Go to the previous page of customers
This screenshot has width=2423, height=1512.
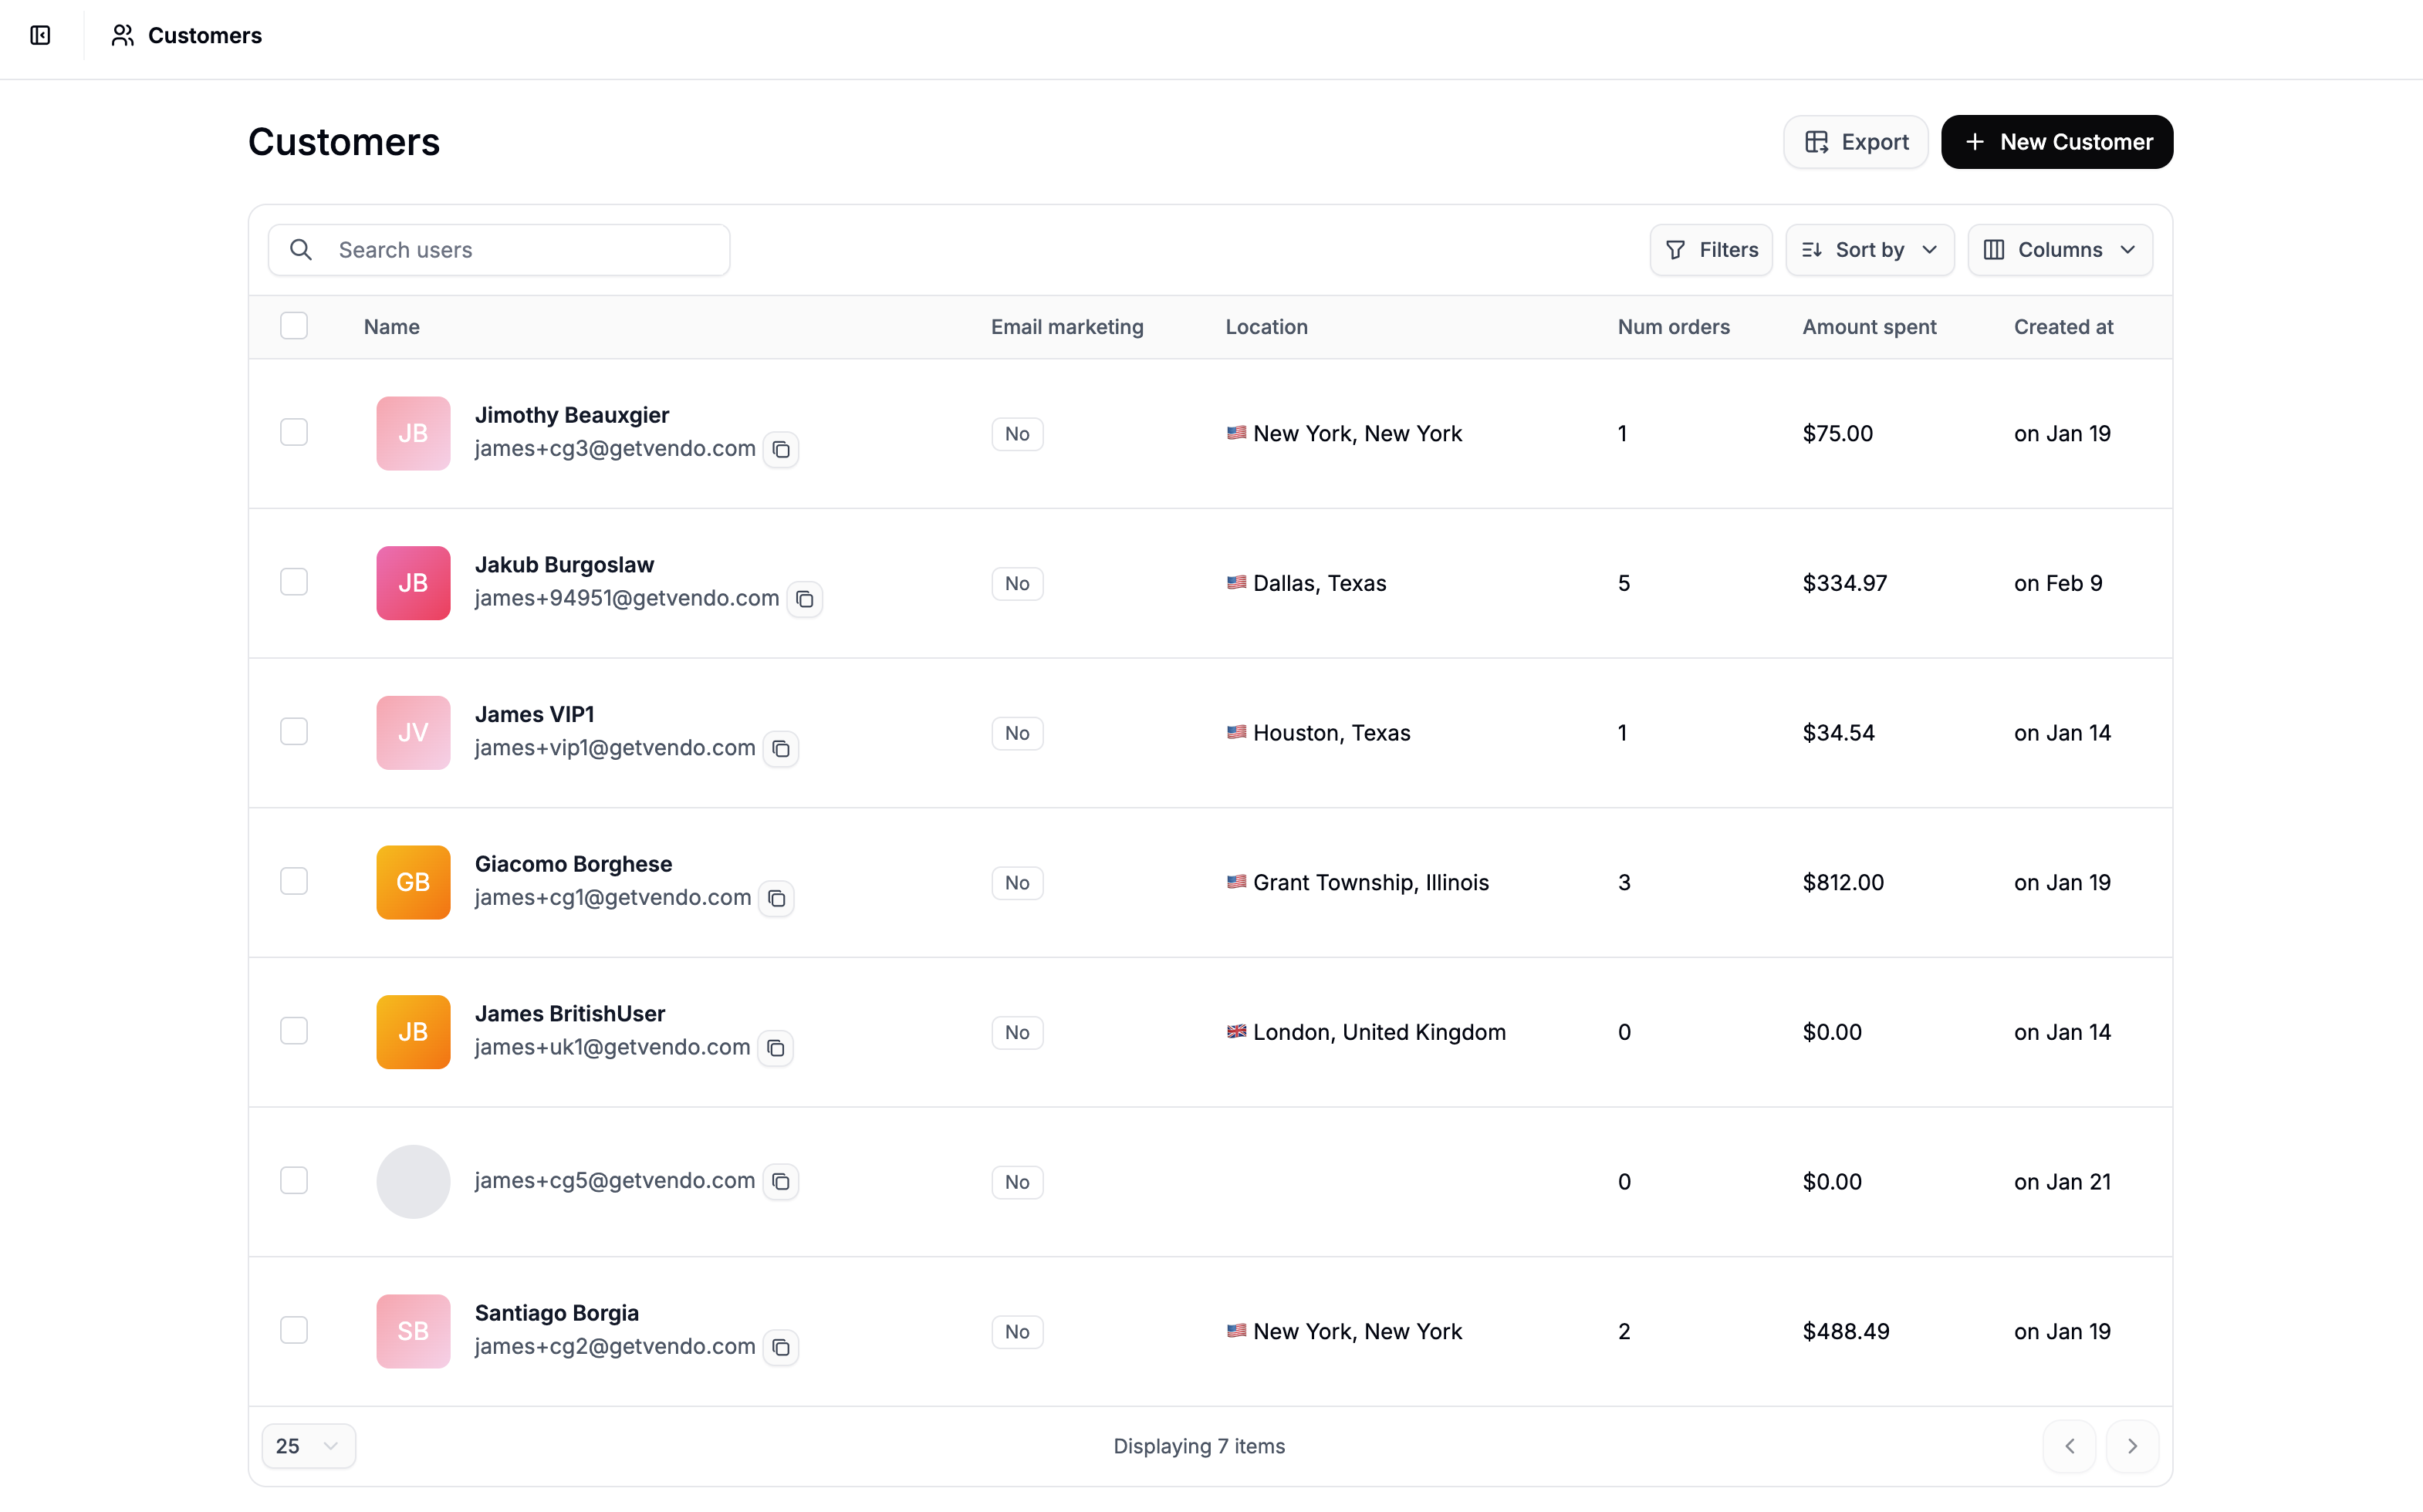pos(2069,1445)
